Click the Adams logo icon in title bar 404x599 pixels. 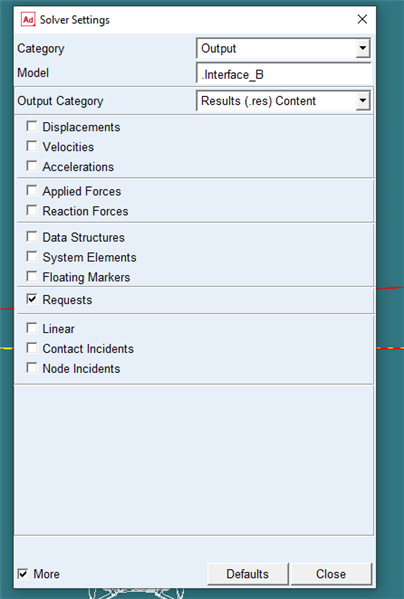pos(28,19)
